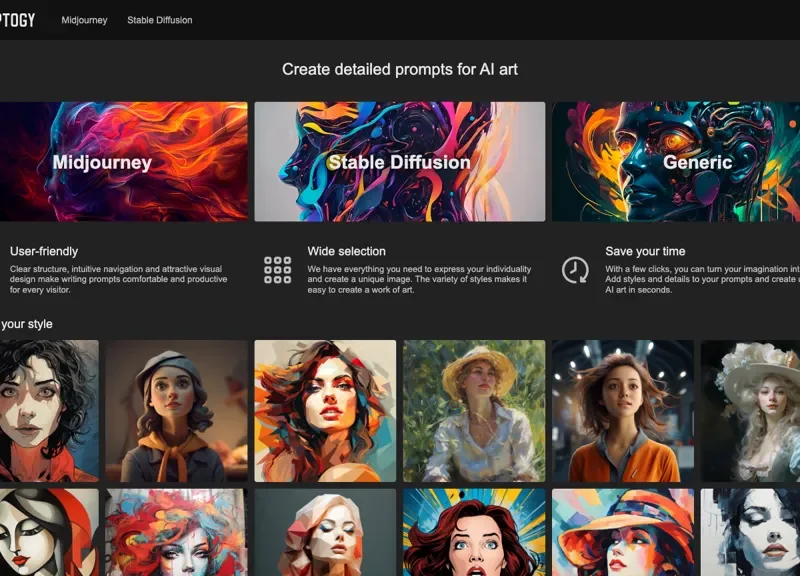Image resolution: width=800 pixels, height=576 pixels.
Task: Open Midjourney in the top navigation
Action: click(84, 20)
